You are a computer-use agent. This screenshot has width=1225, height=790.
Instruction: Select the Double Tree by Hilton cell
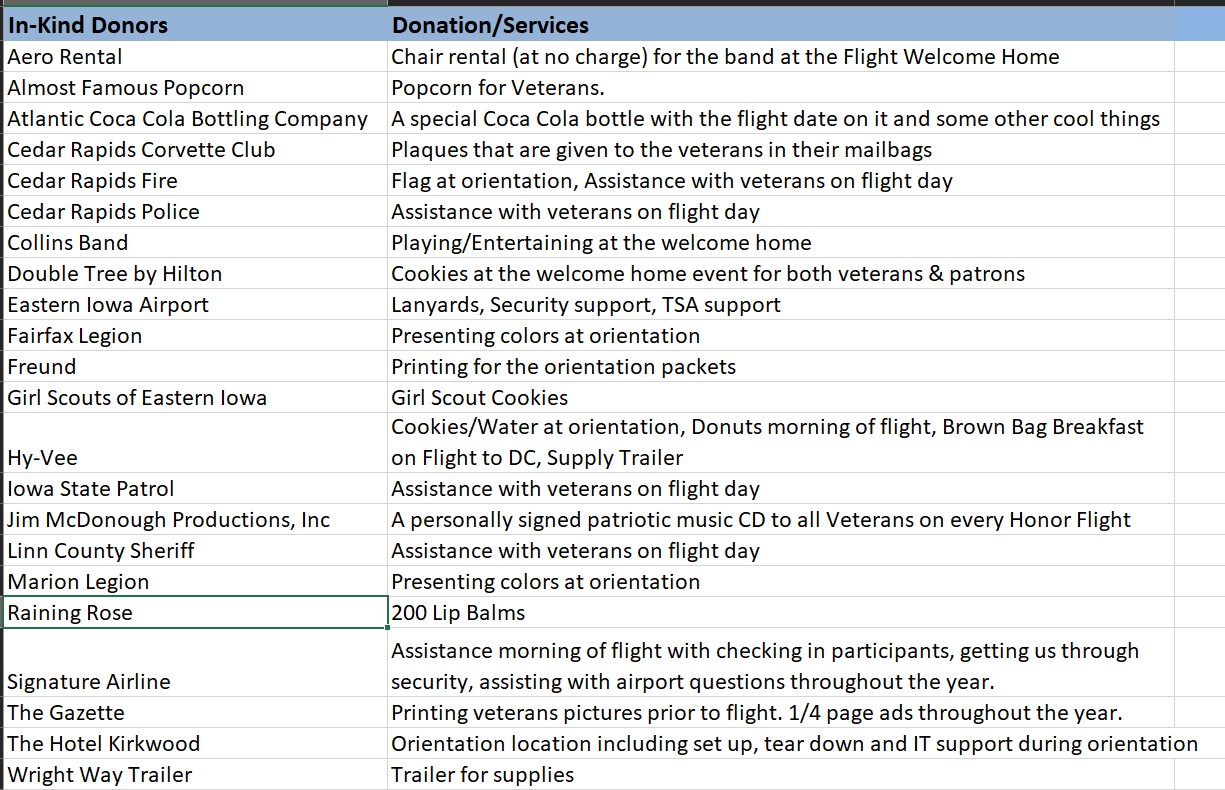tap(195, 274)
